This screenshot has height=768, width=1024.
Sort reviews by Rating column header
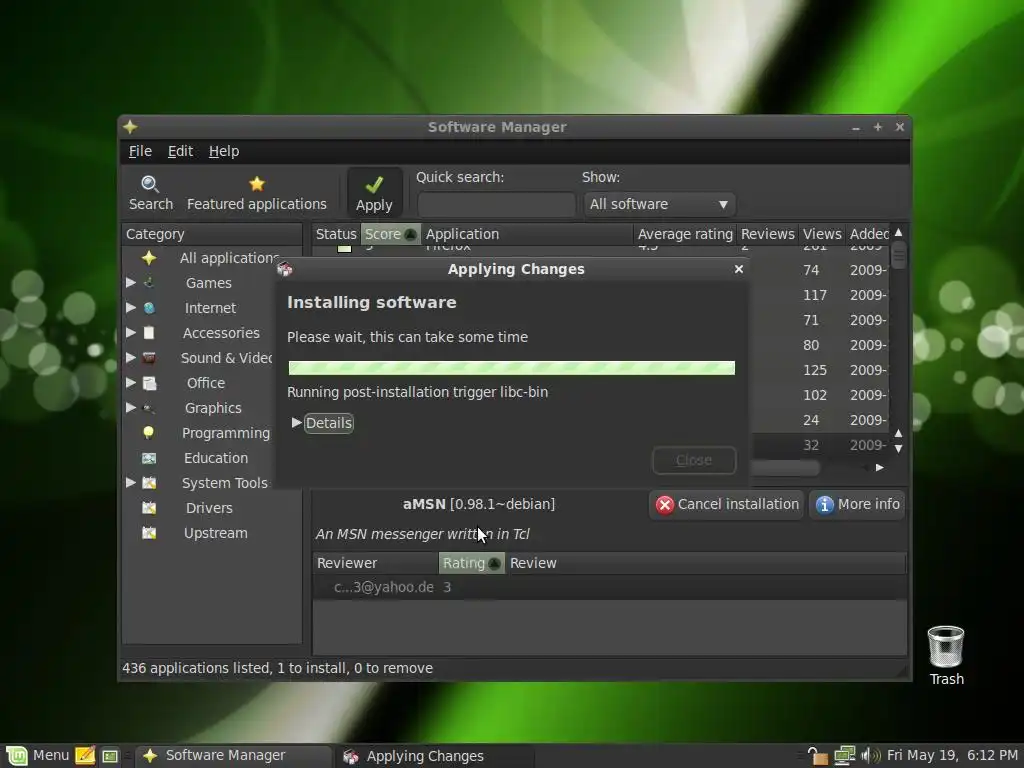point(472,563)
